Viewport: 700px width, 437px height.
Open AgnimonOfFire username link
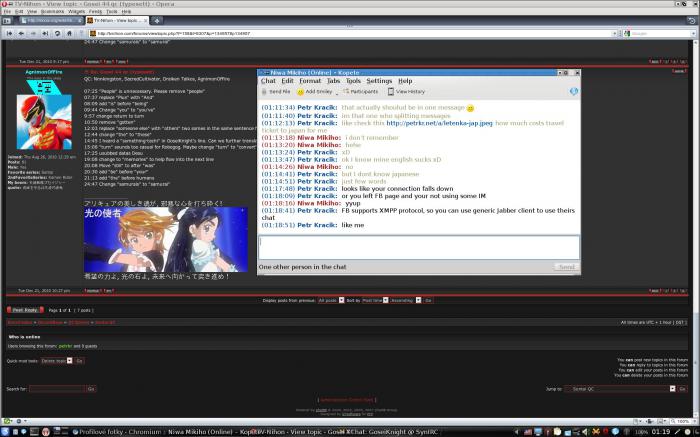point(44,72)
